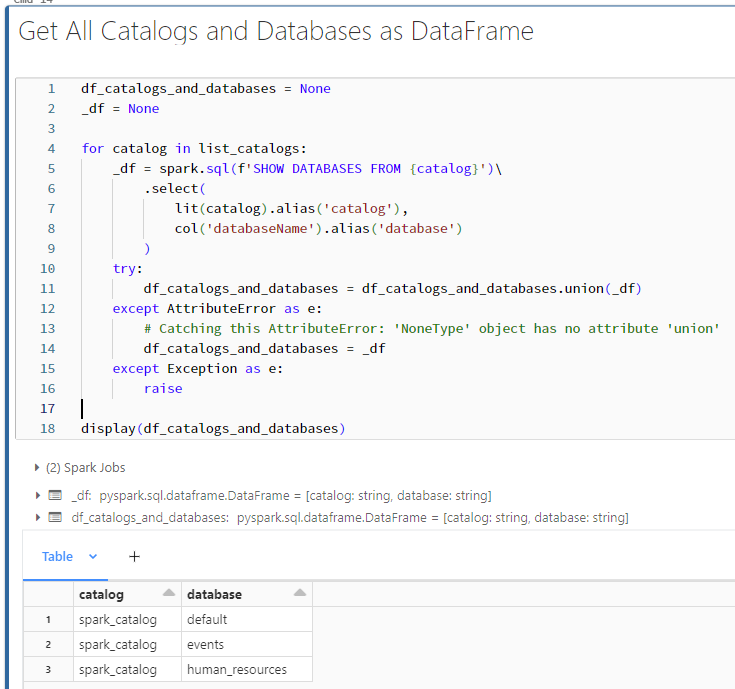This screenshot has width=735, height=689.
Task: Click line number 10 in the gutter
Action: [x=48, y=268]
